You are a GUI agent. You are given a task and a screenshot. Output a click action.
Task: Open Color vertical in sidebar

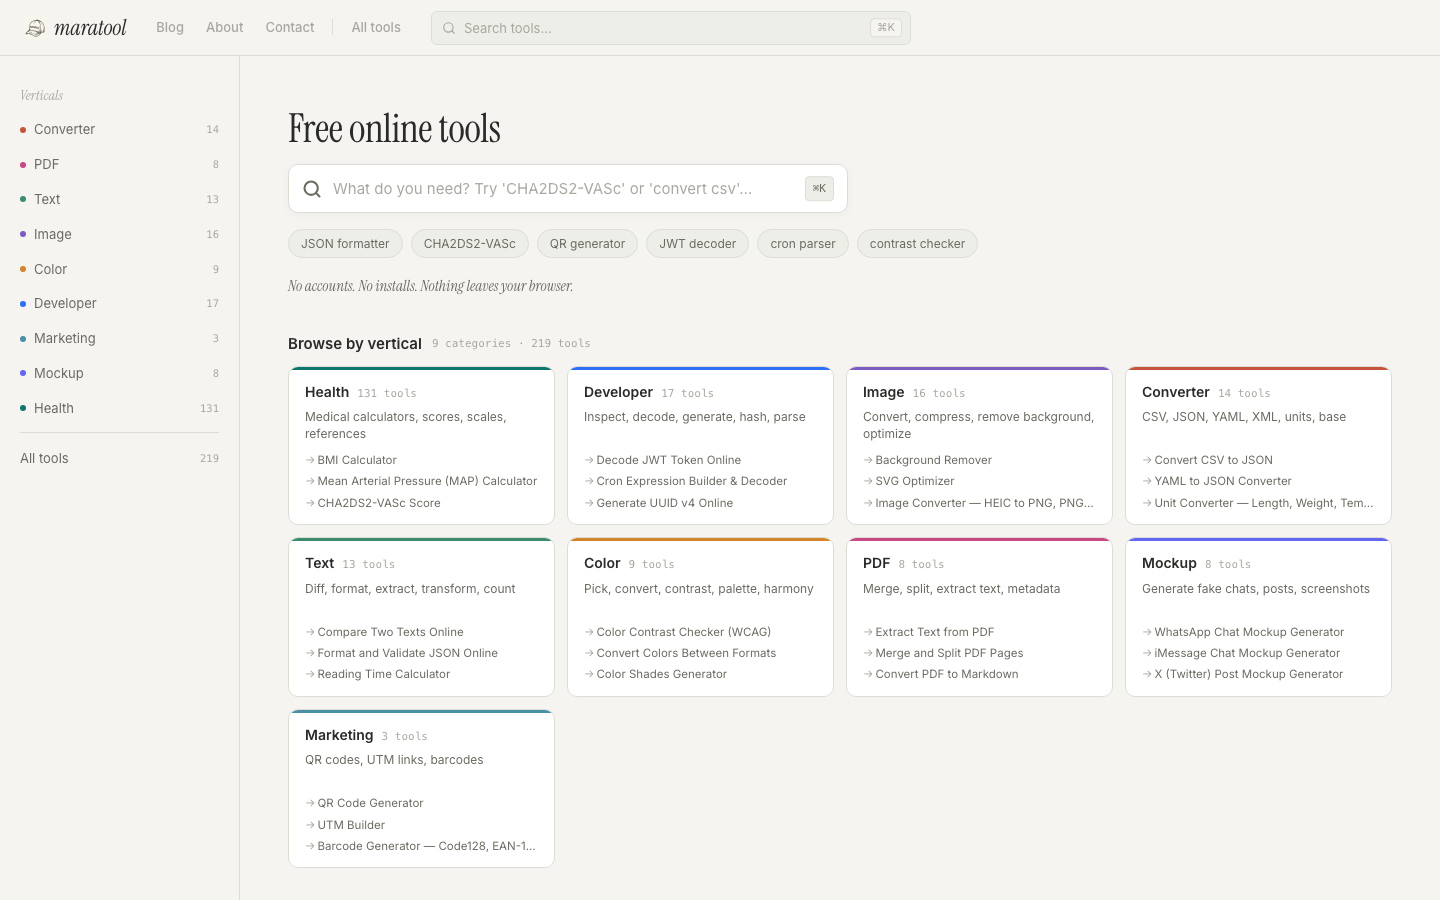[120, 269]
